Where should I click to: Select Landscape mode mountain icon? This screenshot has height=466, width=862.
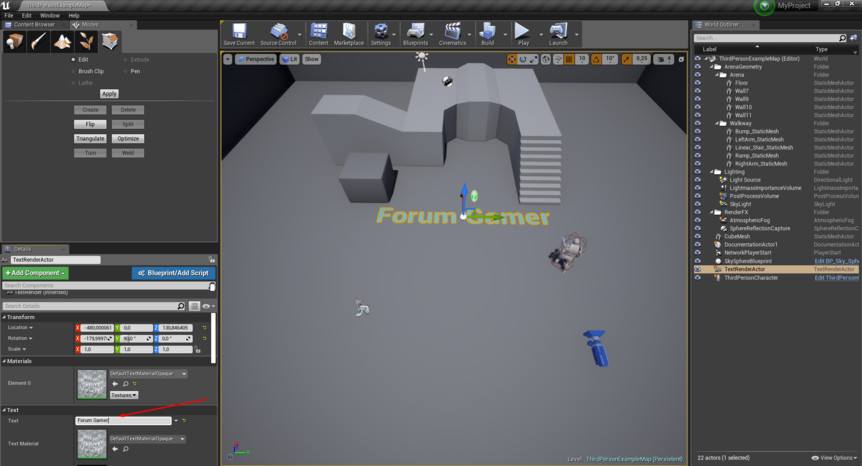pyautogui.click(x=62, y=41)
